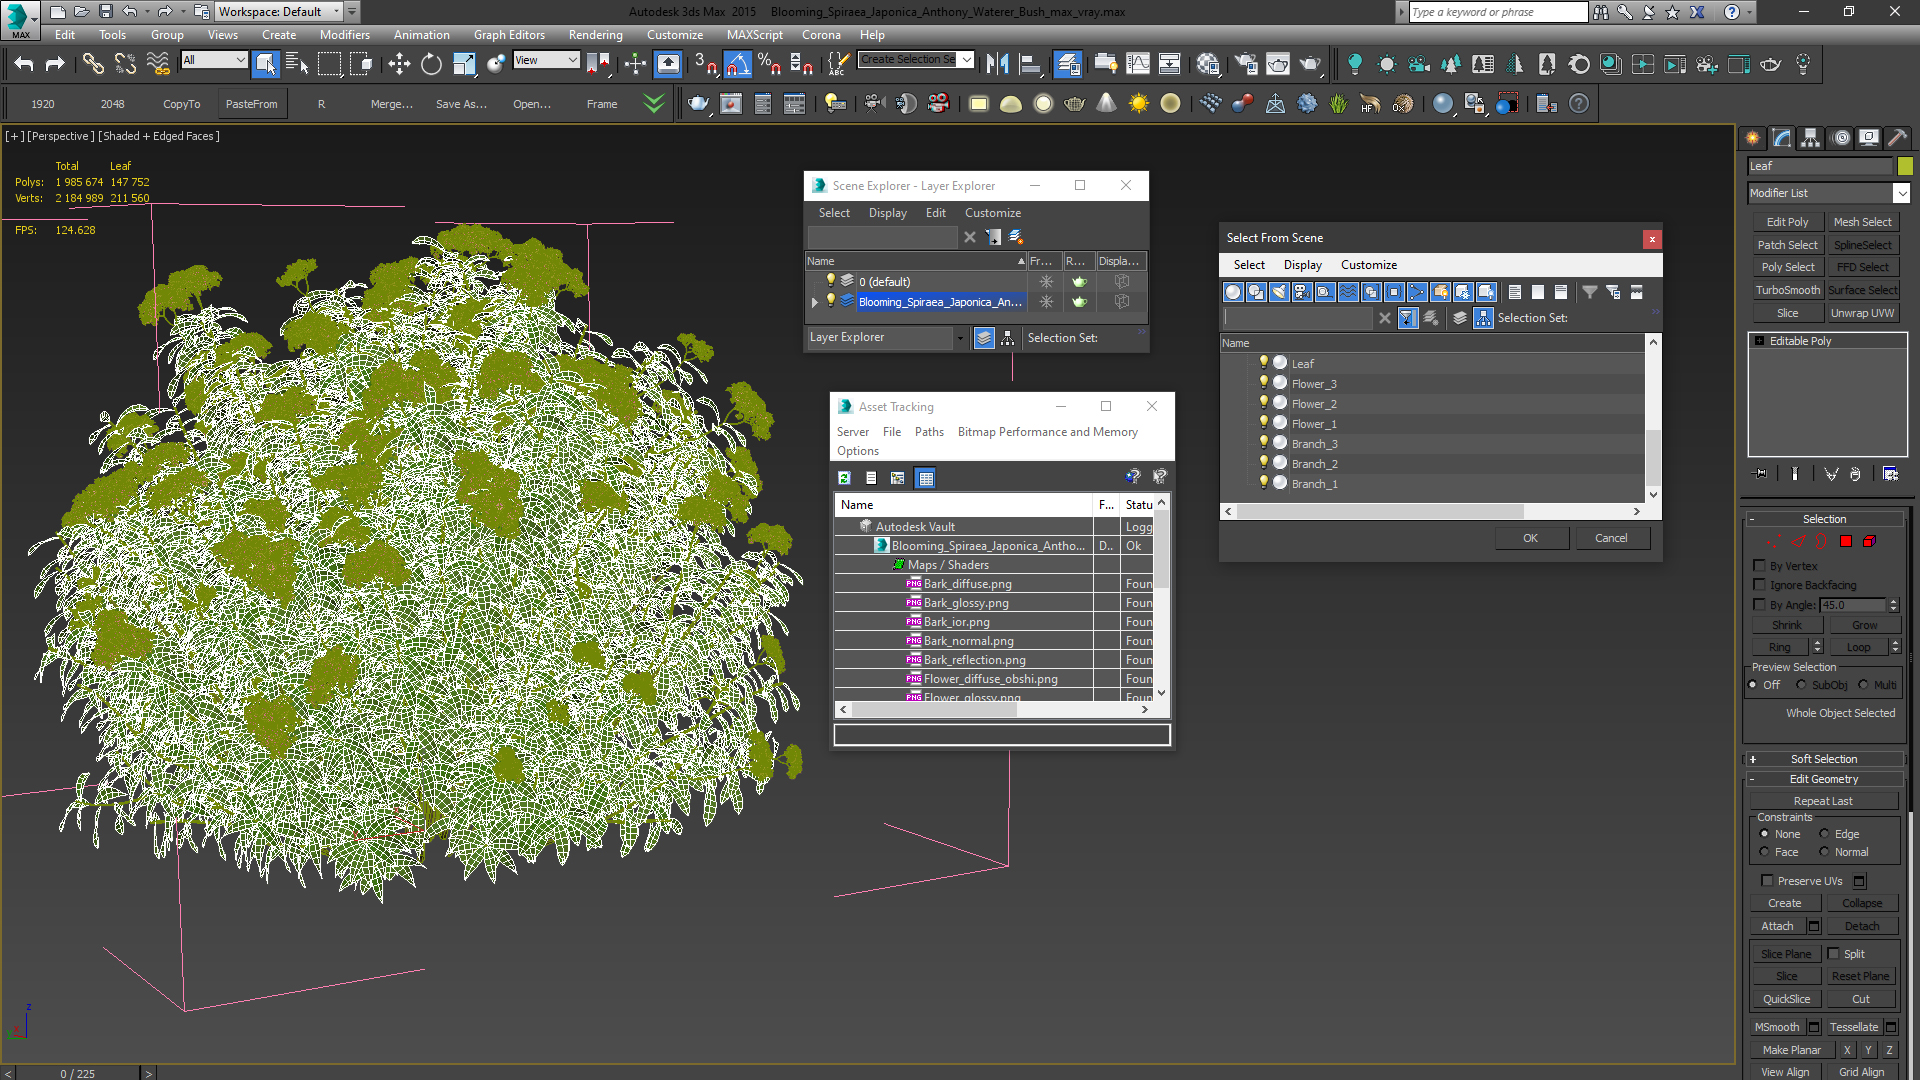Image resolution: width=1920 pixels, height=1080 pixels.
Task: Switch Asset Tracking to table view icon
Action: 926,478
